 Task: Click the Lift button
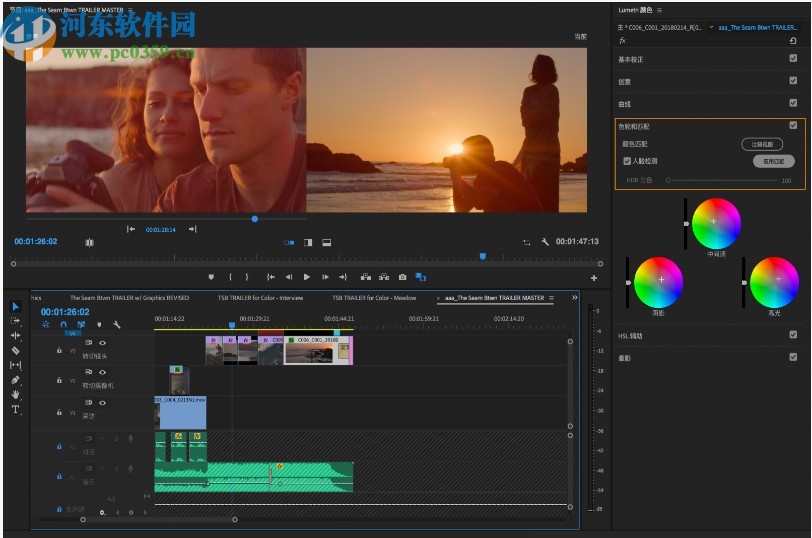[366, 277]
